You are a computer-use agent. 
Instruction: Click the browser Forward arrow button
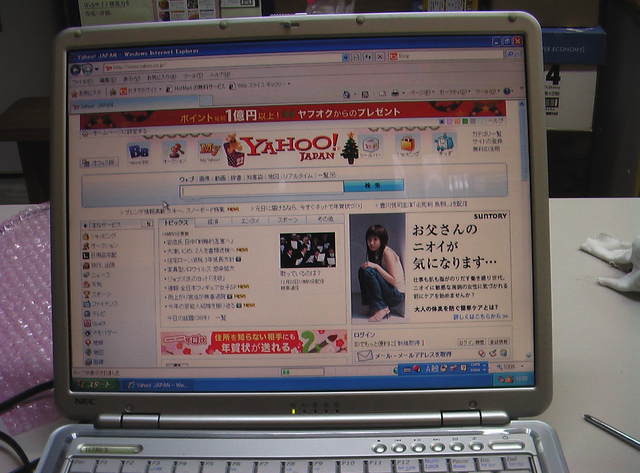pyautogui.click(x=87, y=70)
